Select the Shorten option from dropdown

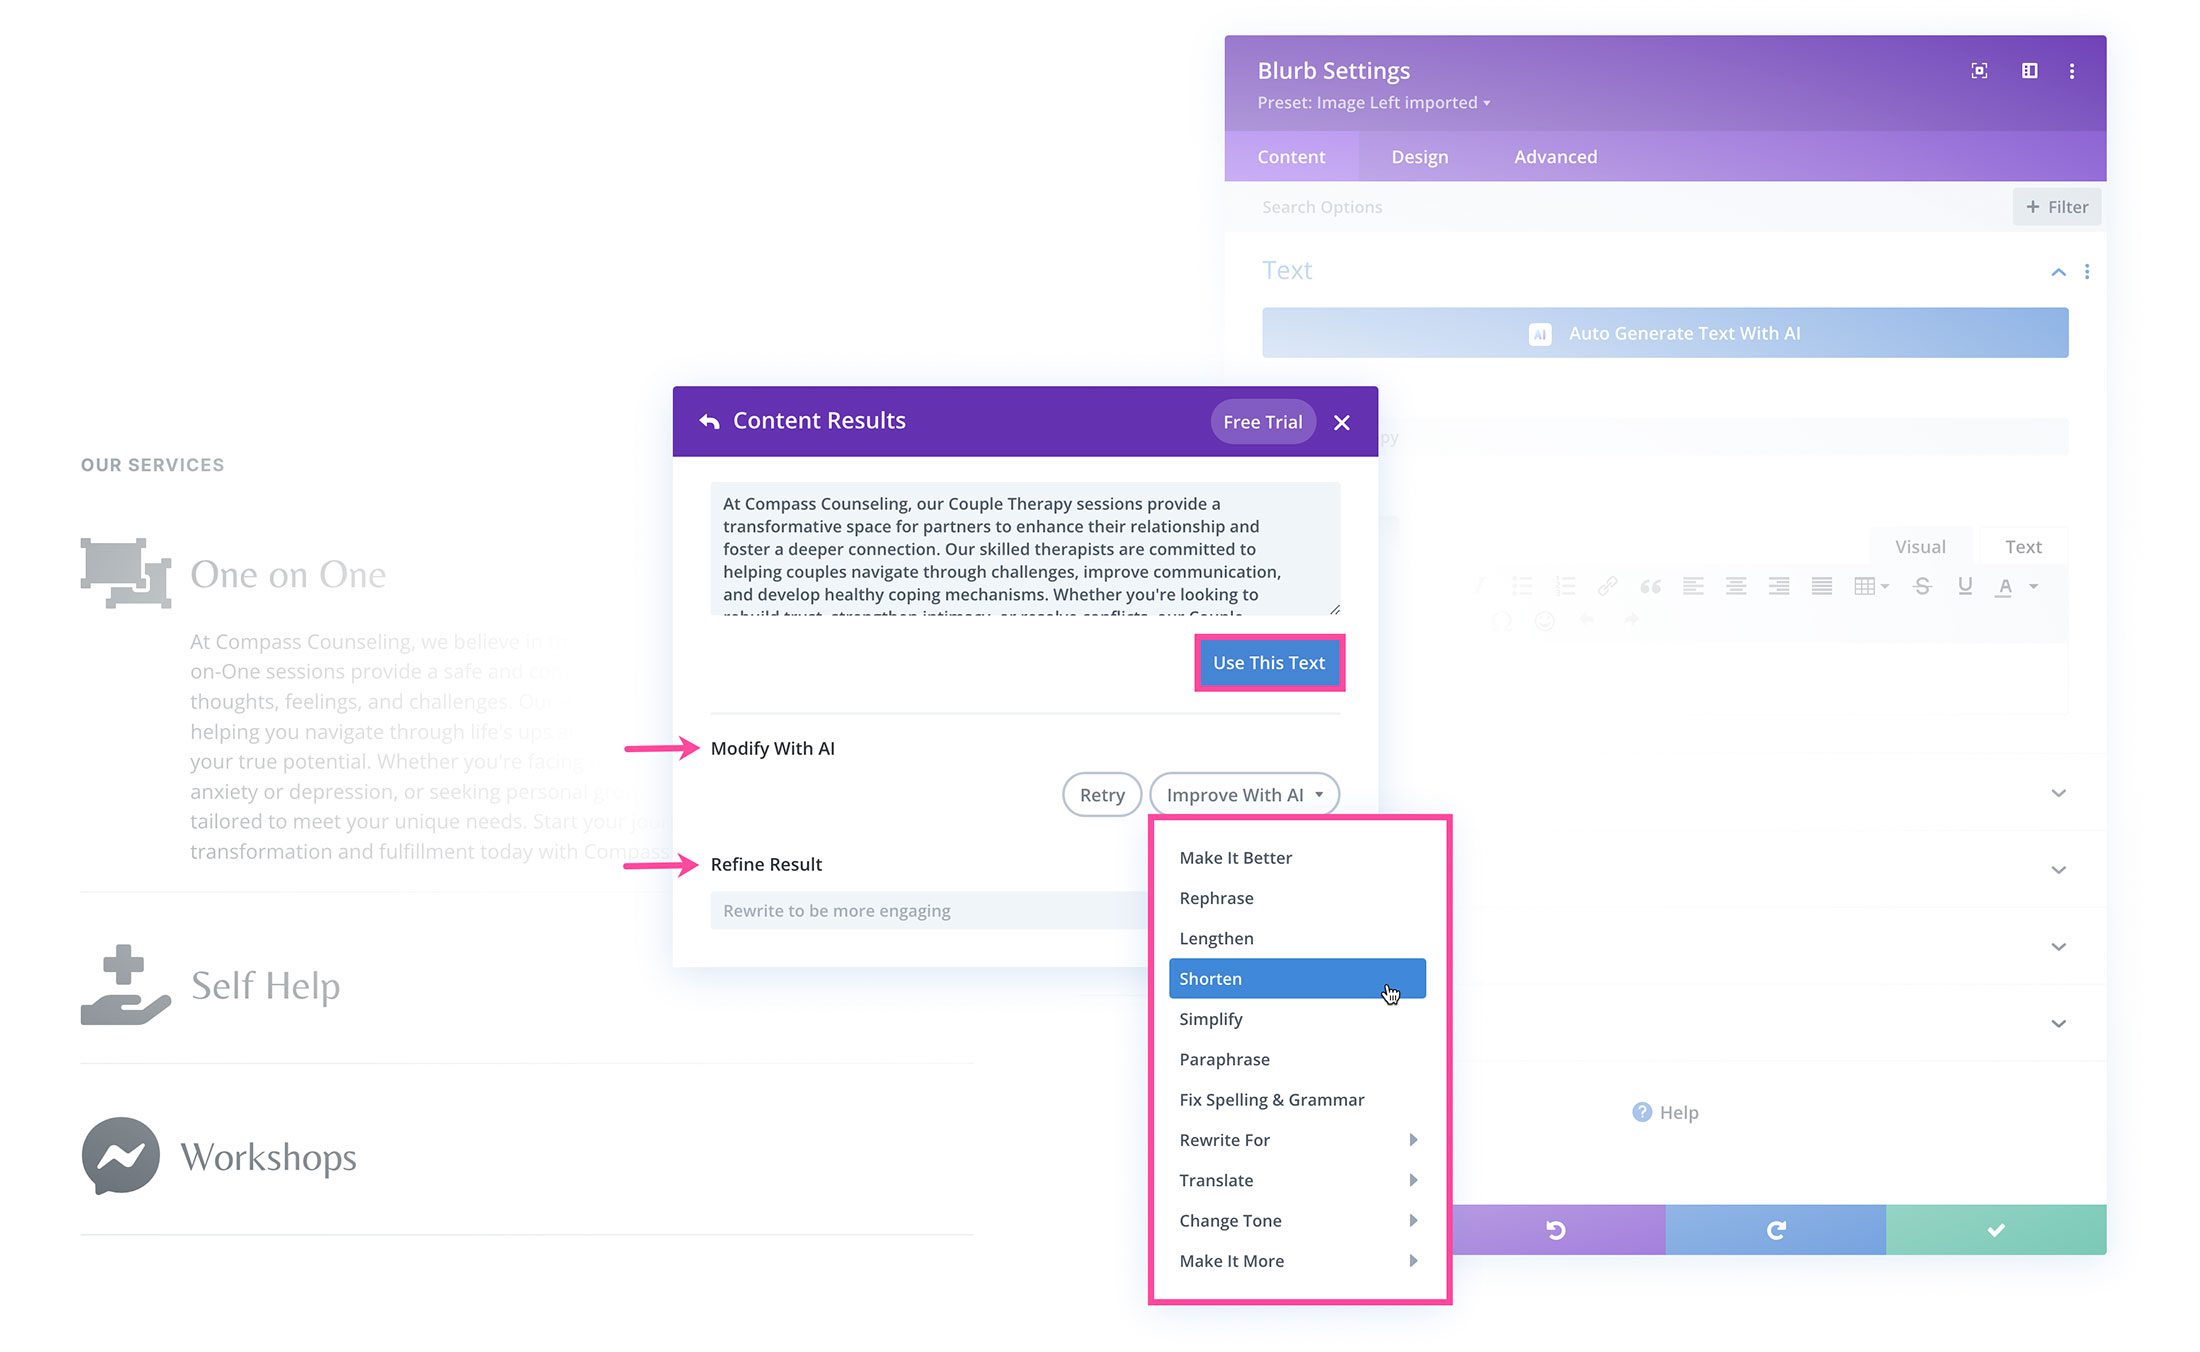click(1289, 978)
